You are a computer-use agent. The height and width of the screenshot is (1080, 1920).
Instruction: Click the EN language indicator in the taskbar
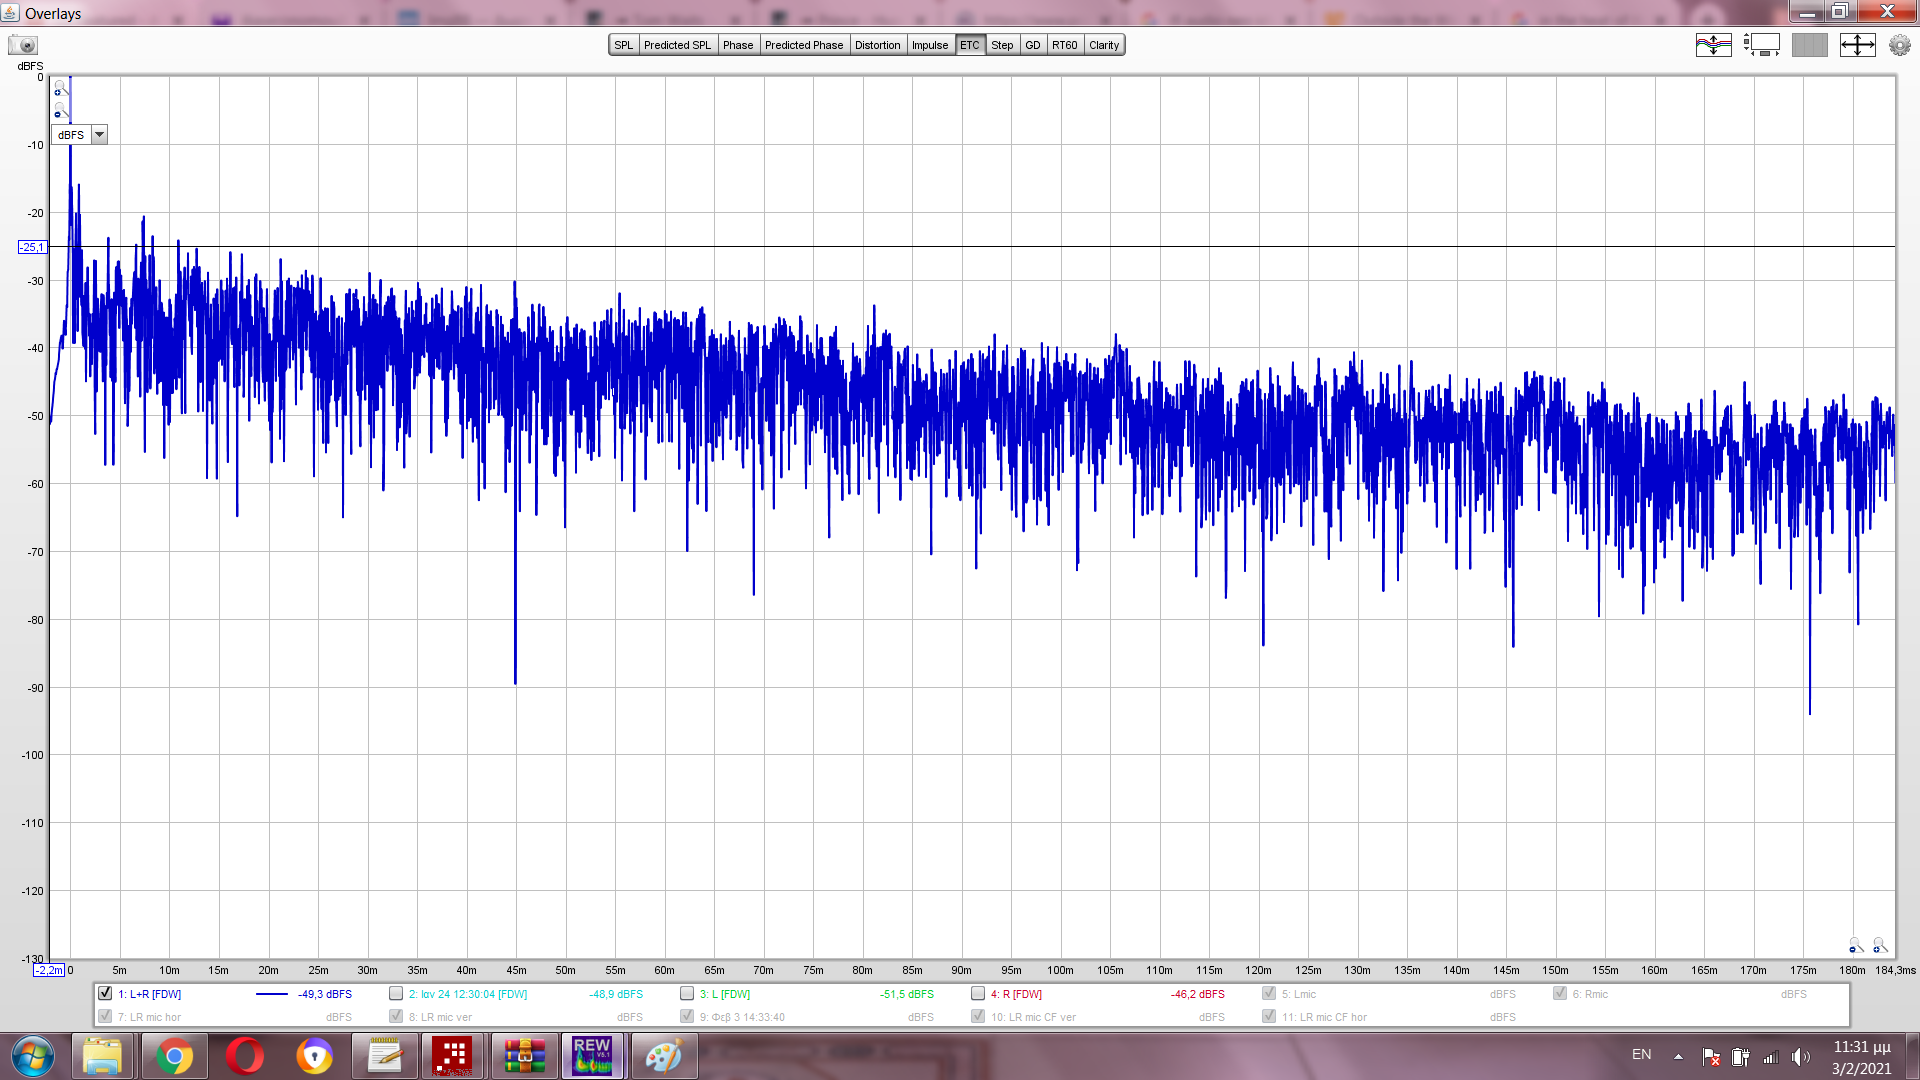tap(1641, 1055)
